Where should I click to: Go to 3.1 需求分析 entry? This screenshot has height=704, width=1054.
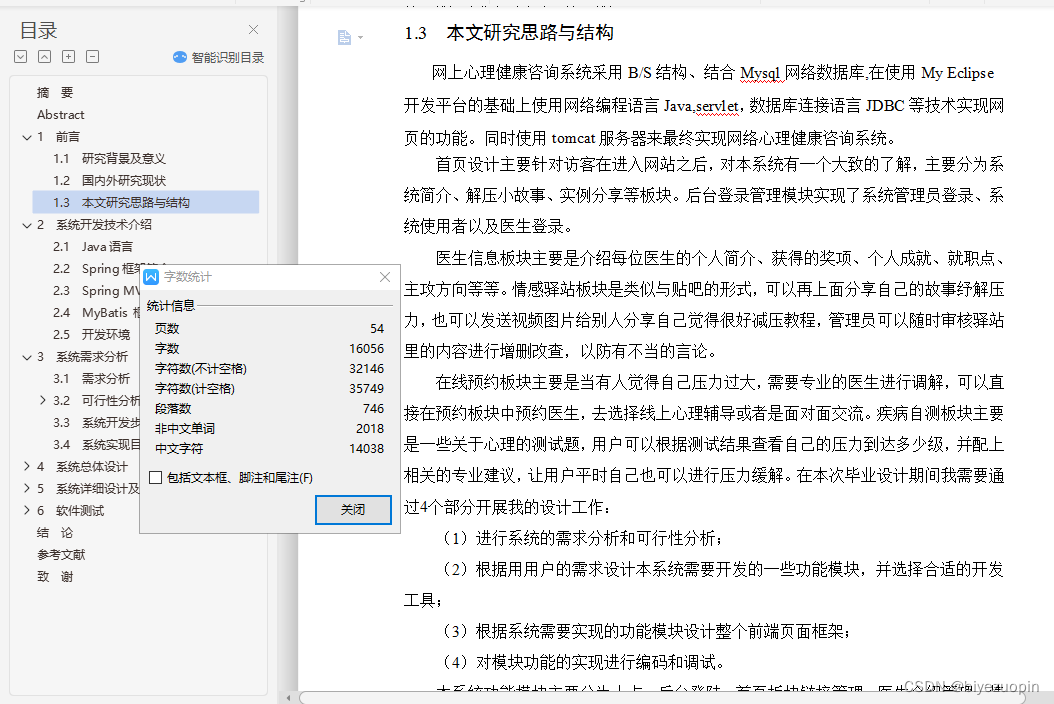pos(91,379)
